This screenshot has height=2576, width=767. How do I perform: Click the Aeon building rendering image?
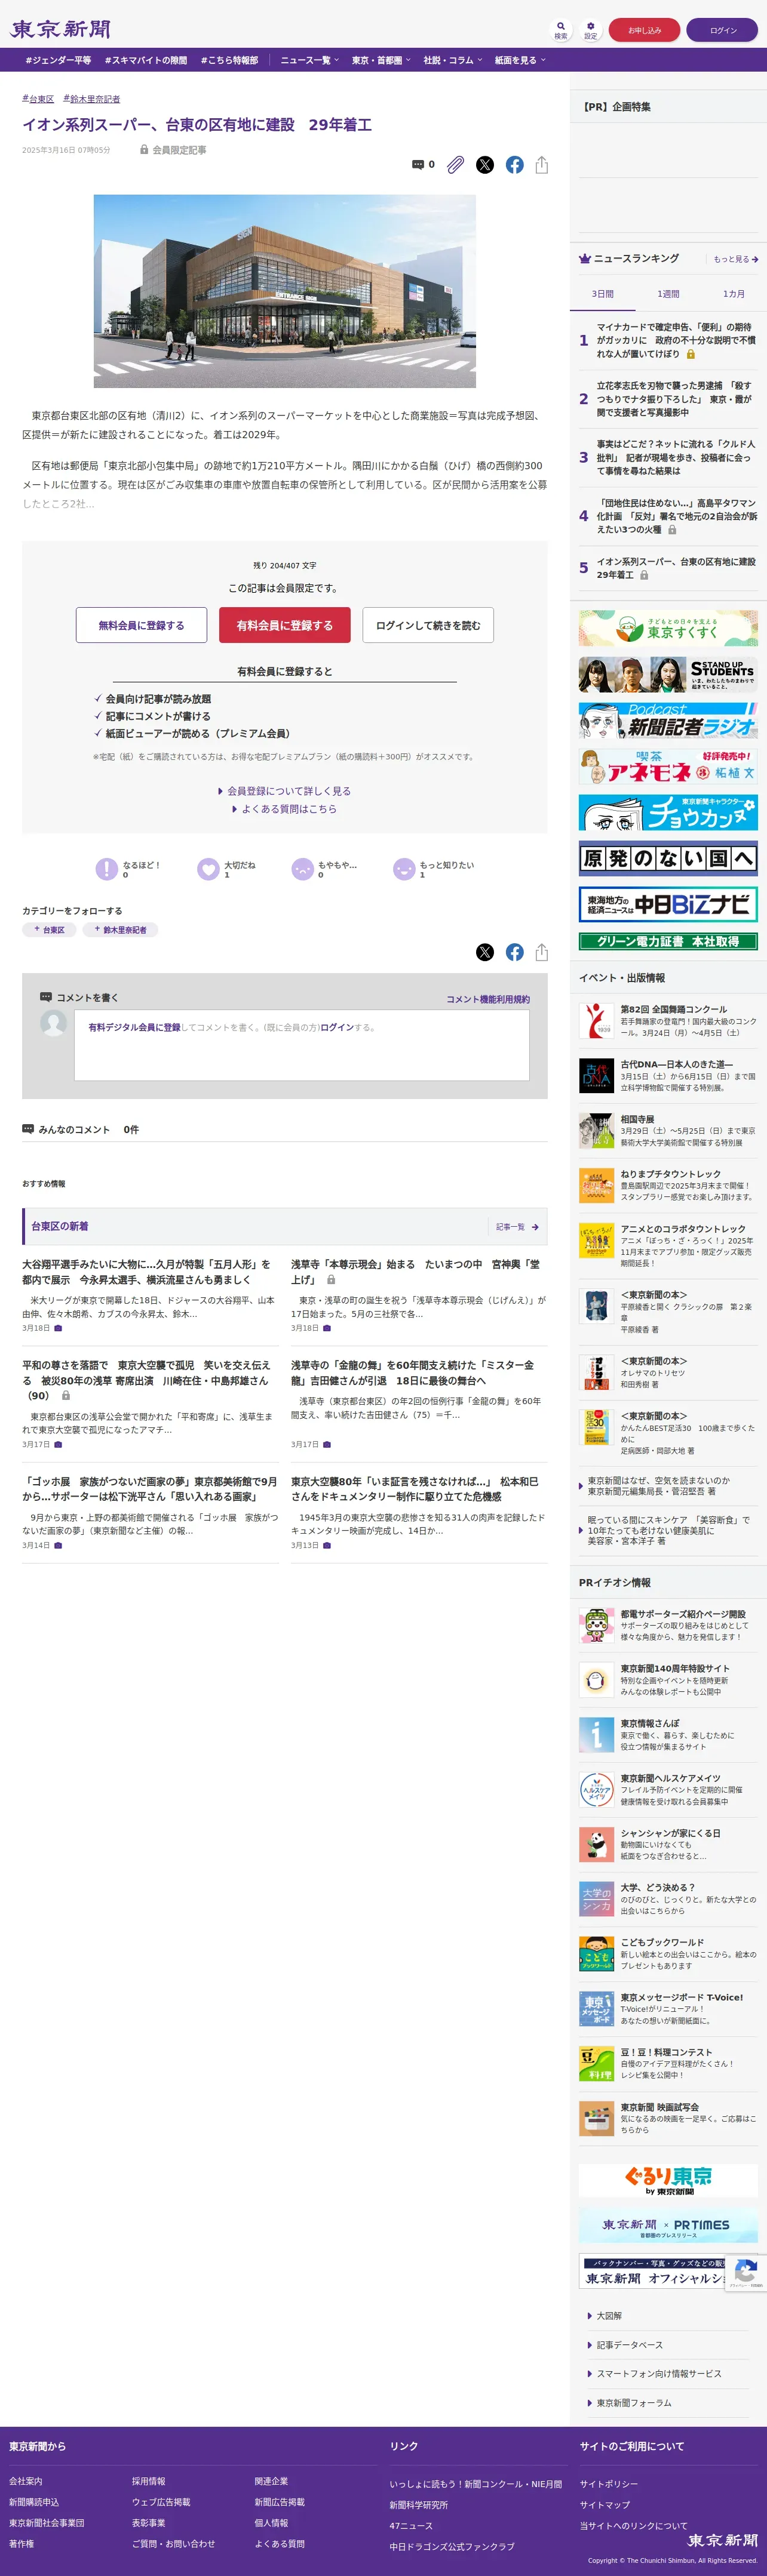click(x=285, y=291)
